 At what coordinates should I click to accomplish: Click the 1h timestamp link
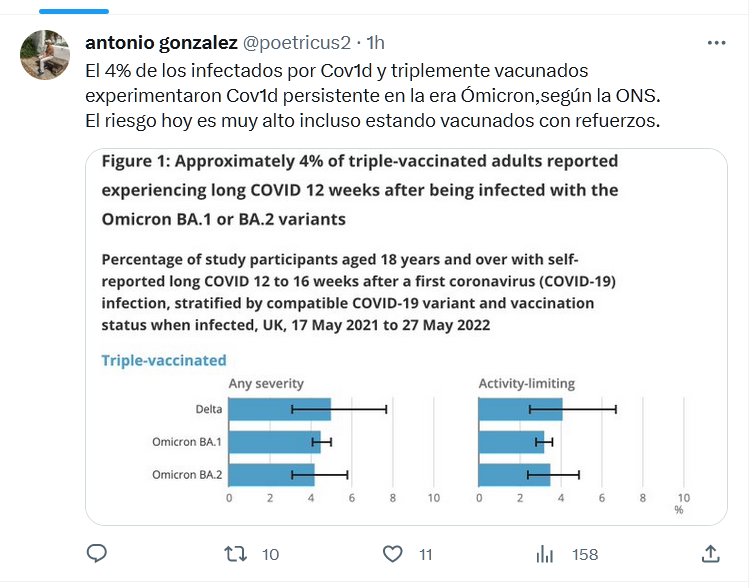[x=376, y=43]
